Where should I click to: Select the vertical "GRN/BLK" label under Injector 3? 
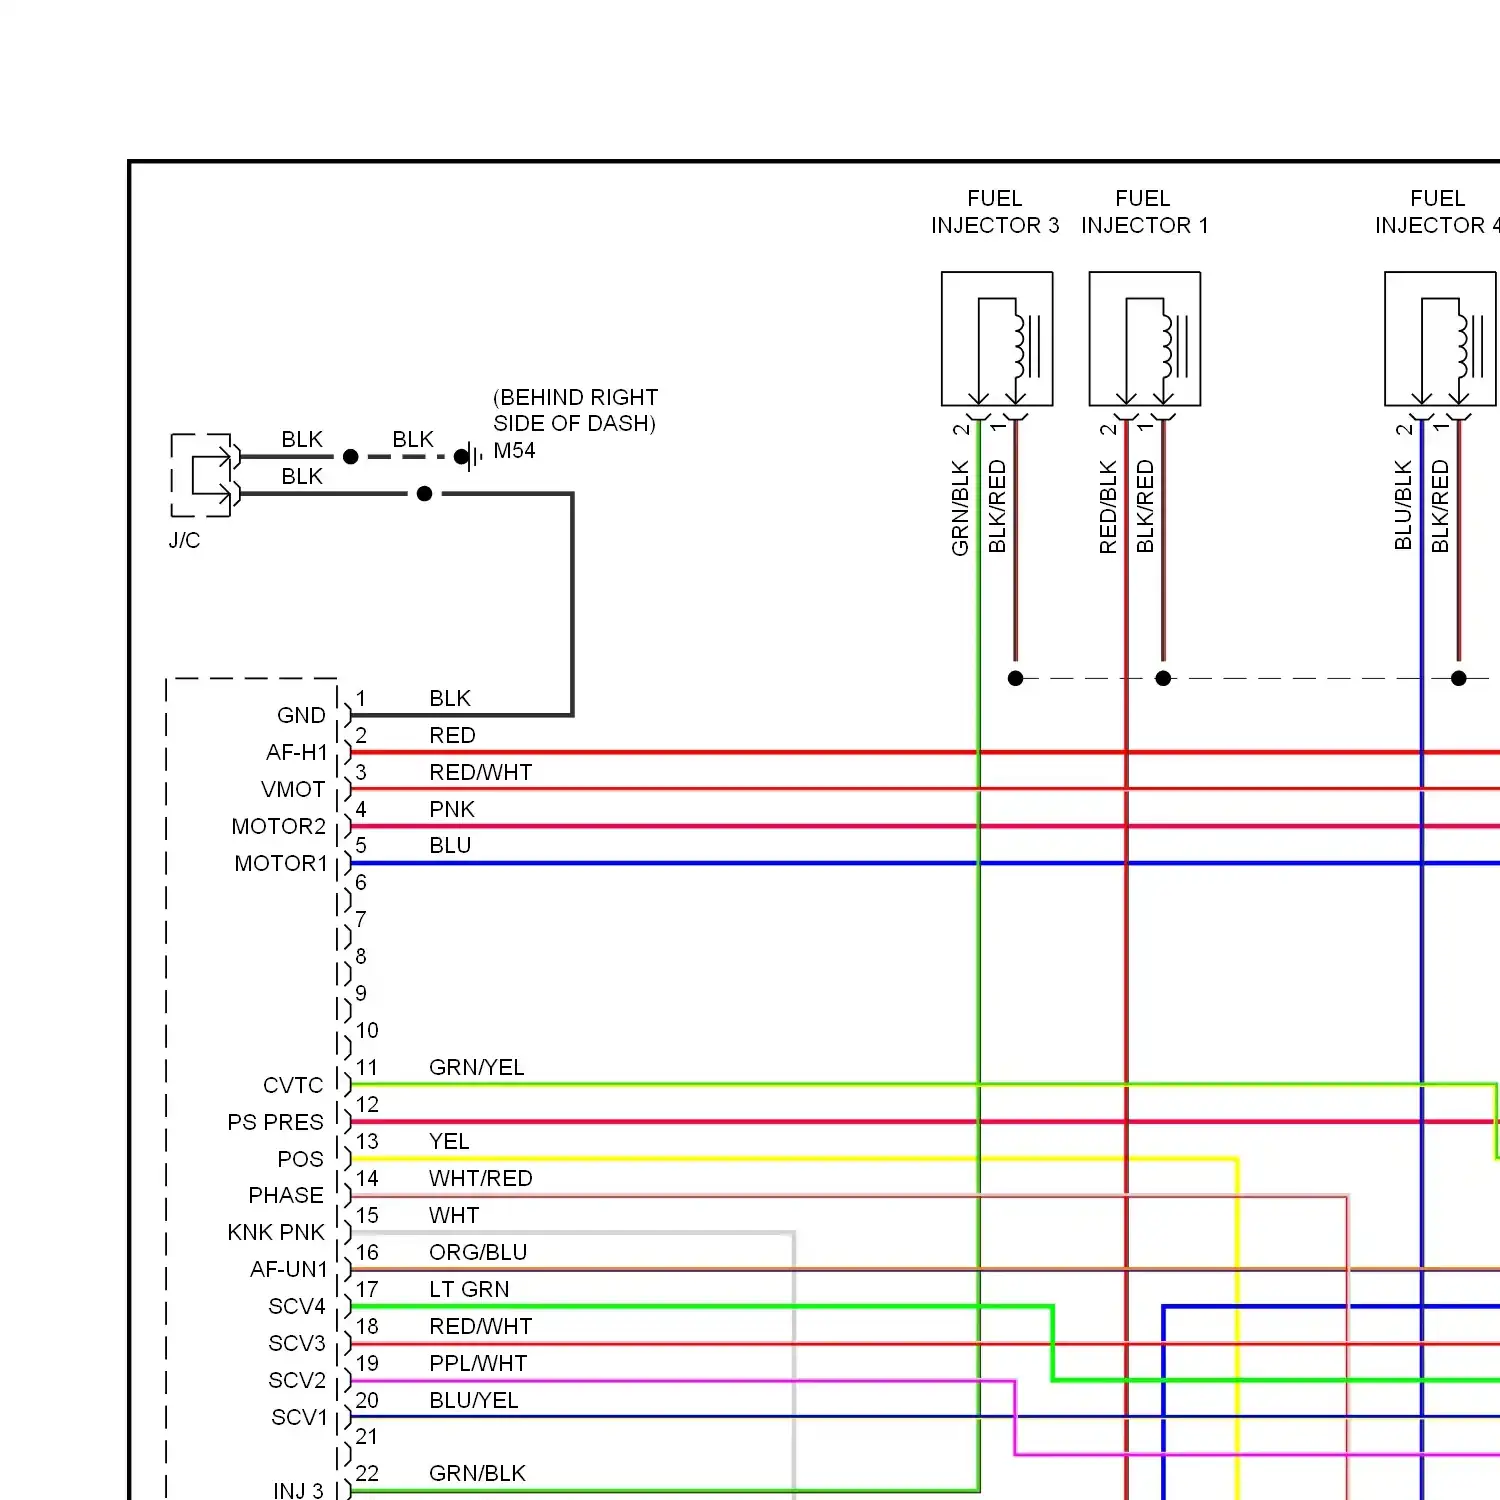click(x=961, y=507)
